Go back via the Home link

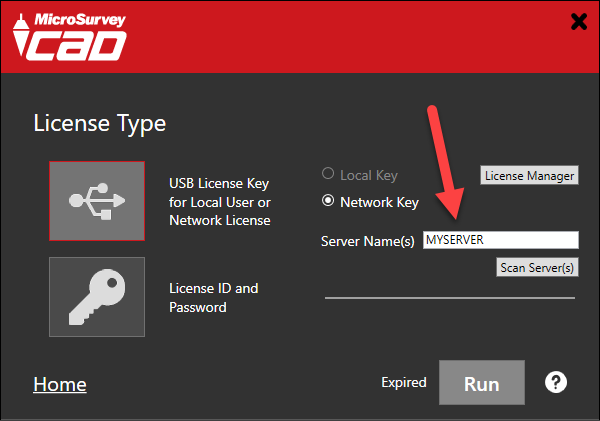point(60,384)
